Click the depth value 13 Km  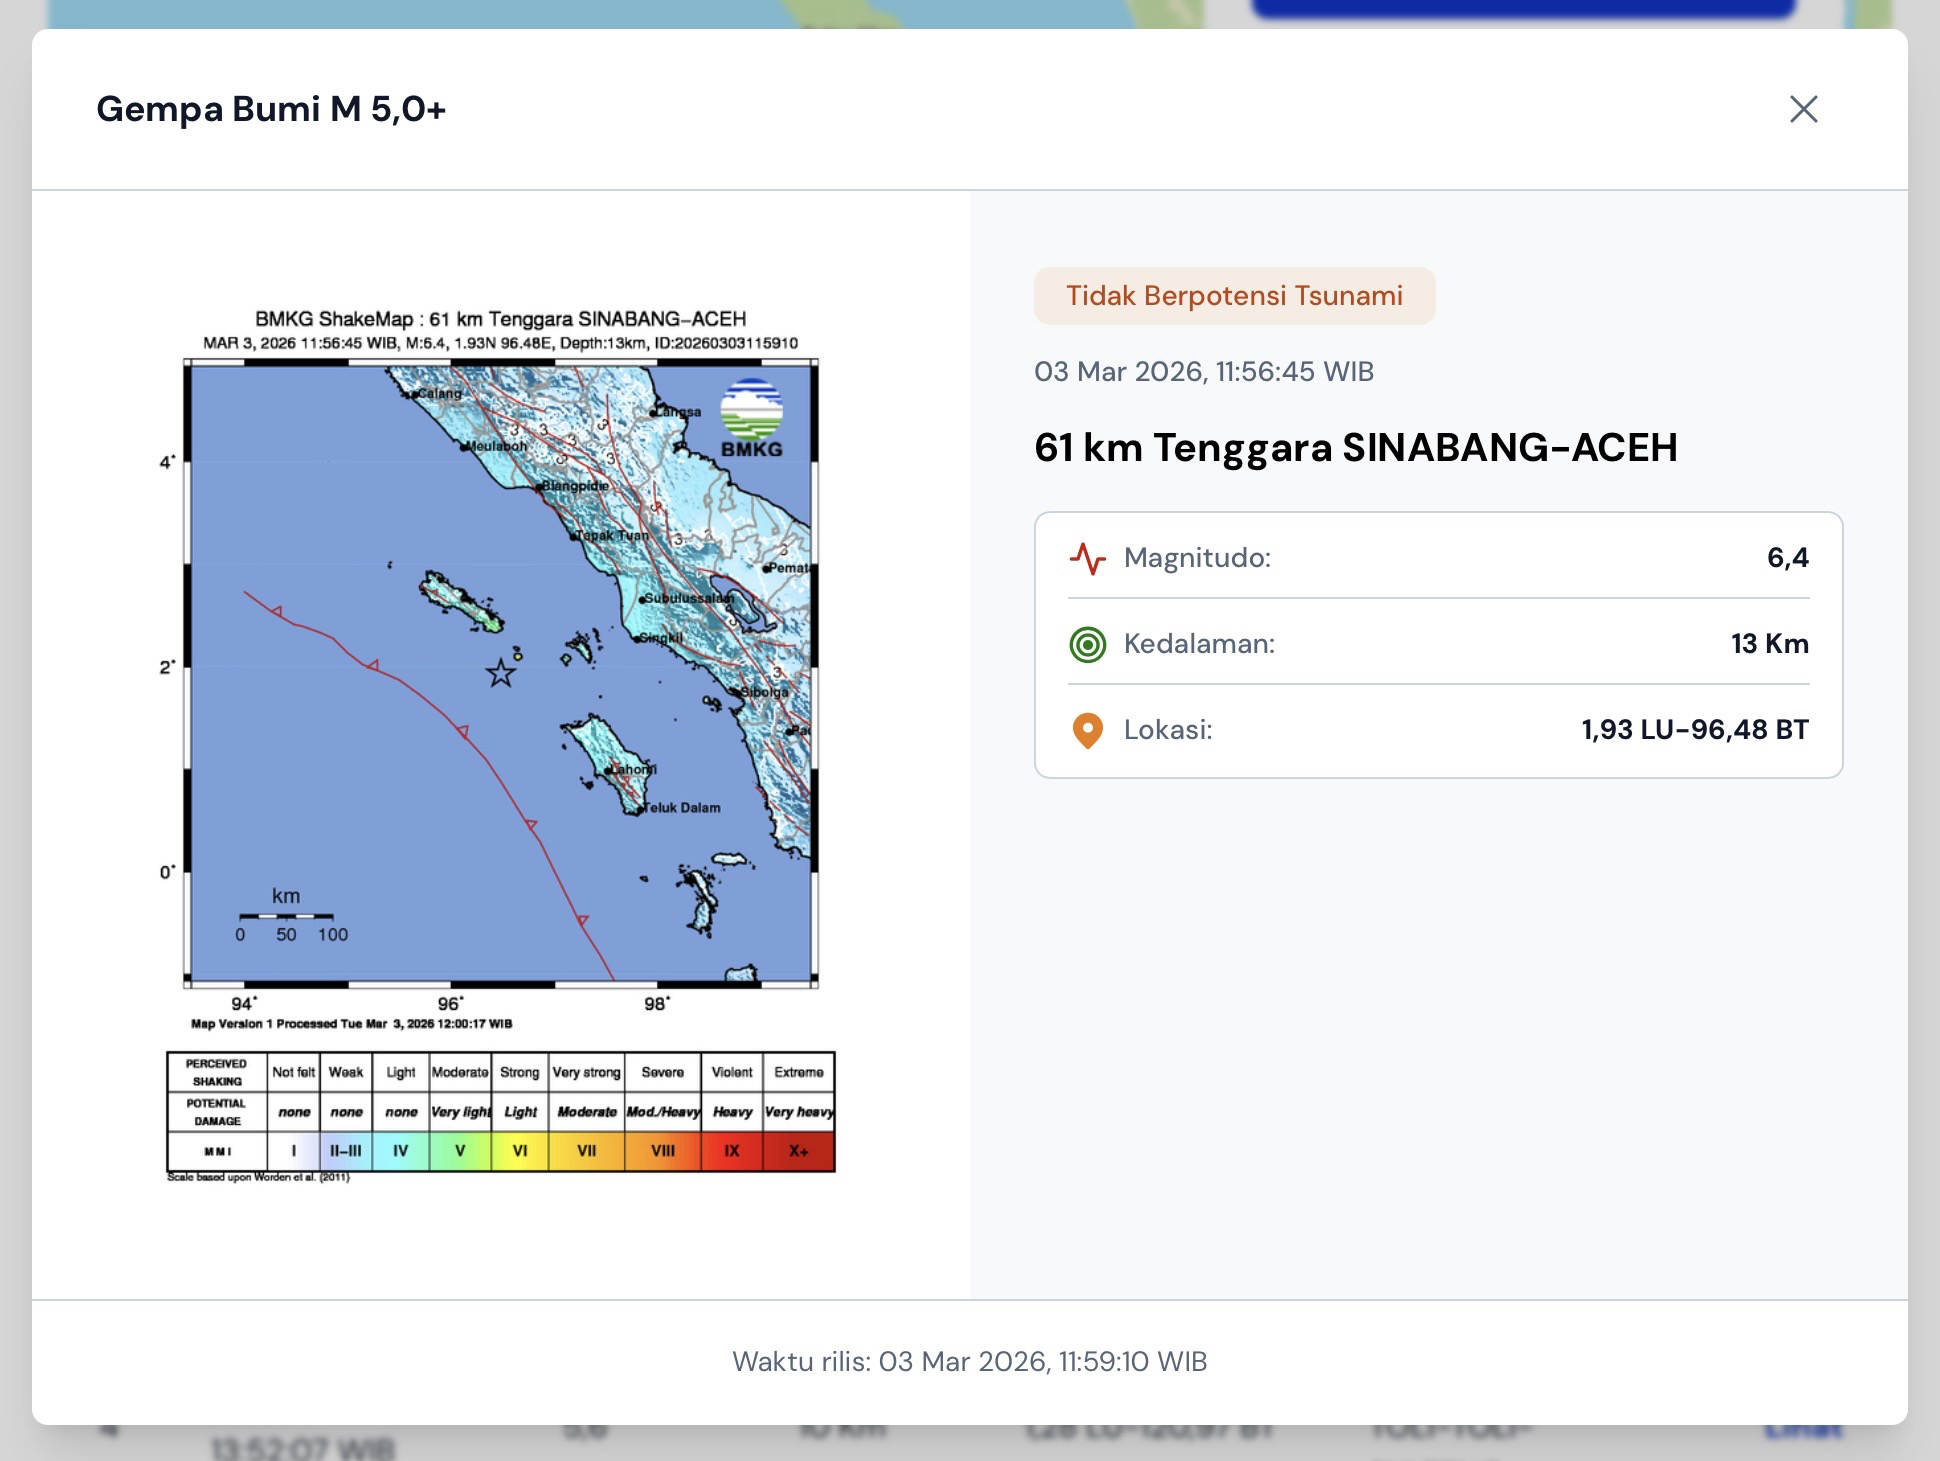point(1770,644)
